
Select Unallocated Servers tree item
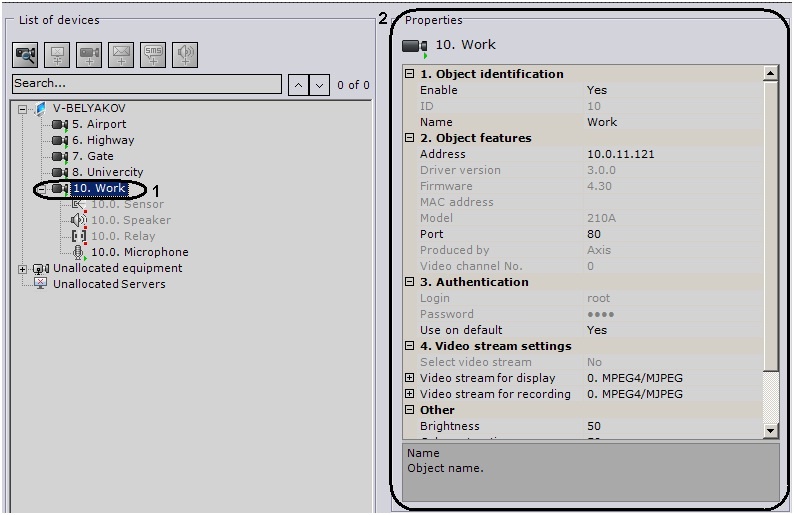pyautogui.click(x=109, y=284)
